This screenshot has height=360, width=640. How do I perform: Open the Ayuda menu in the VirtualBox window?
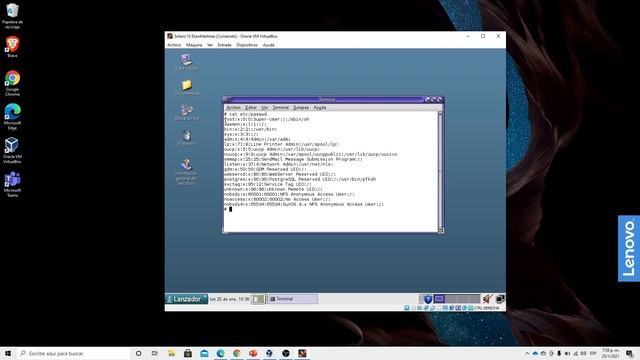(x=269, y=45)
